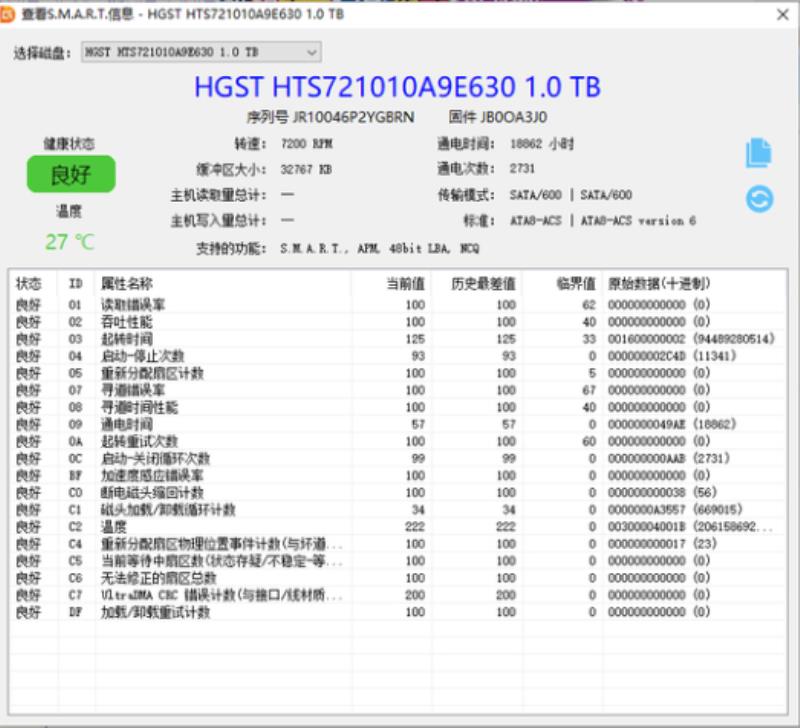Click the 7200 RPM rotation speed value
This screenshot has height=728, width=800.
point(306,144)
